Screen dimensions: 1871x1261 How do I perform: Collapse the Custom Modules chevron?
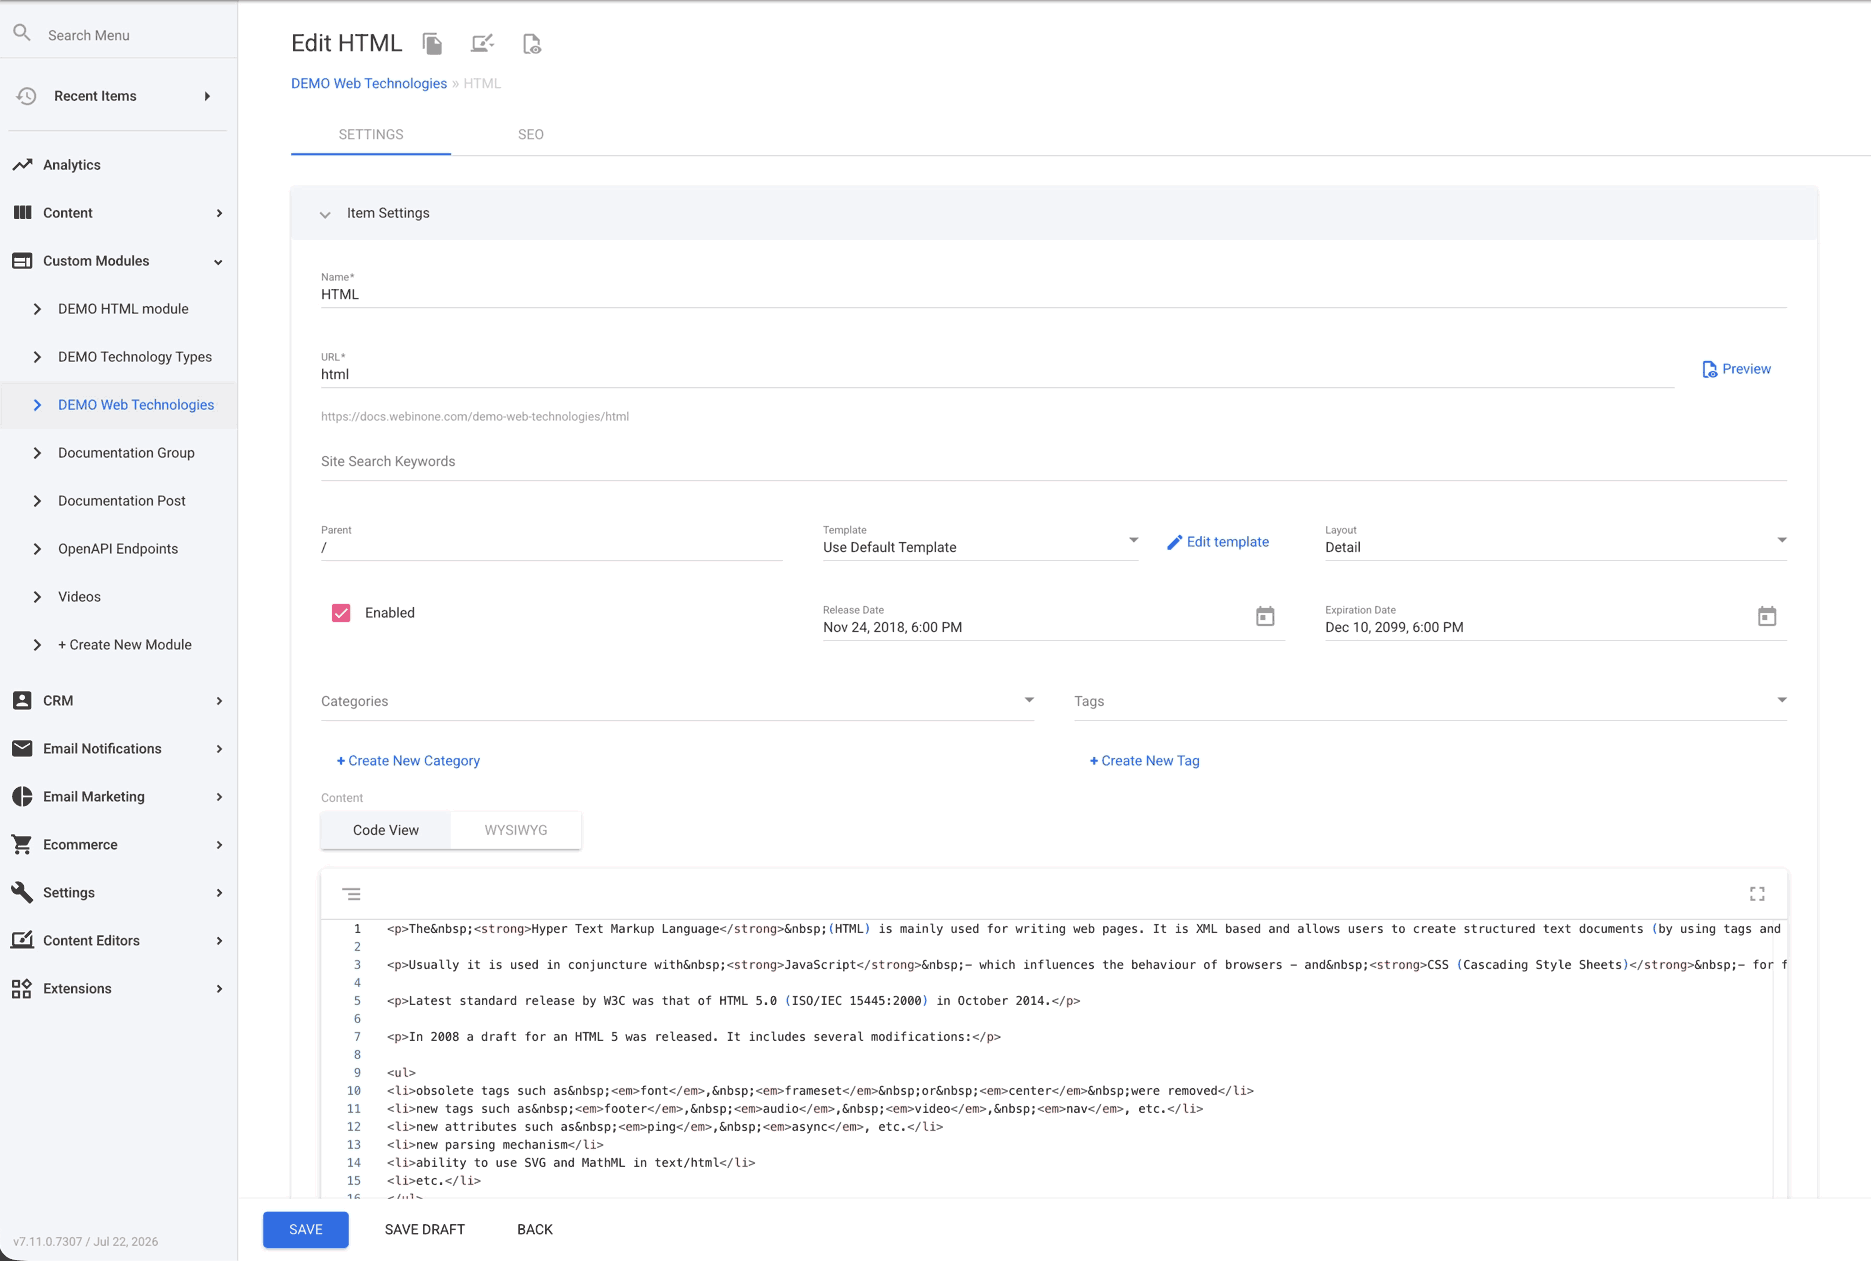click(x=219, y=262)
